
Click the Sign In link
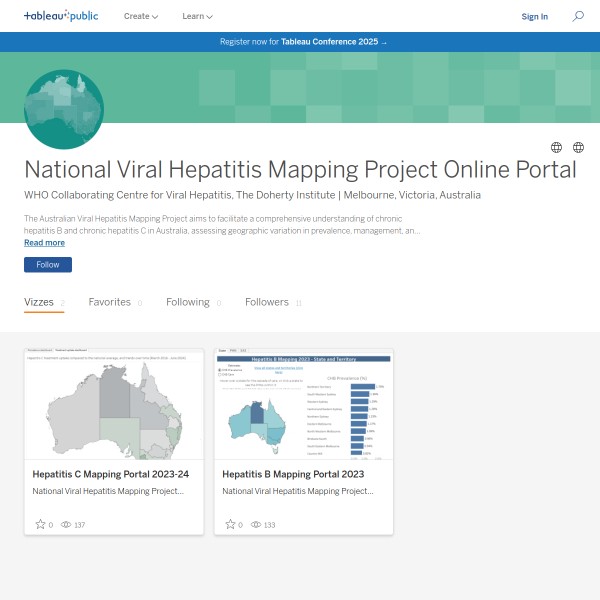point(535,16)
